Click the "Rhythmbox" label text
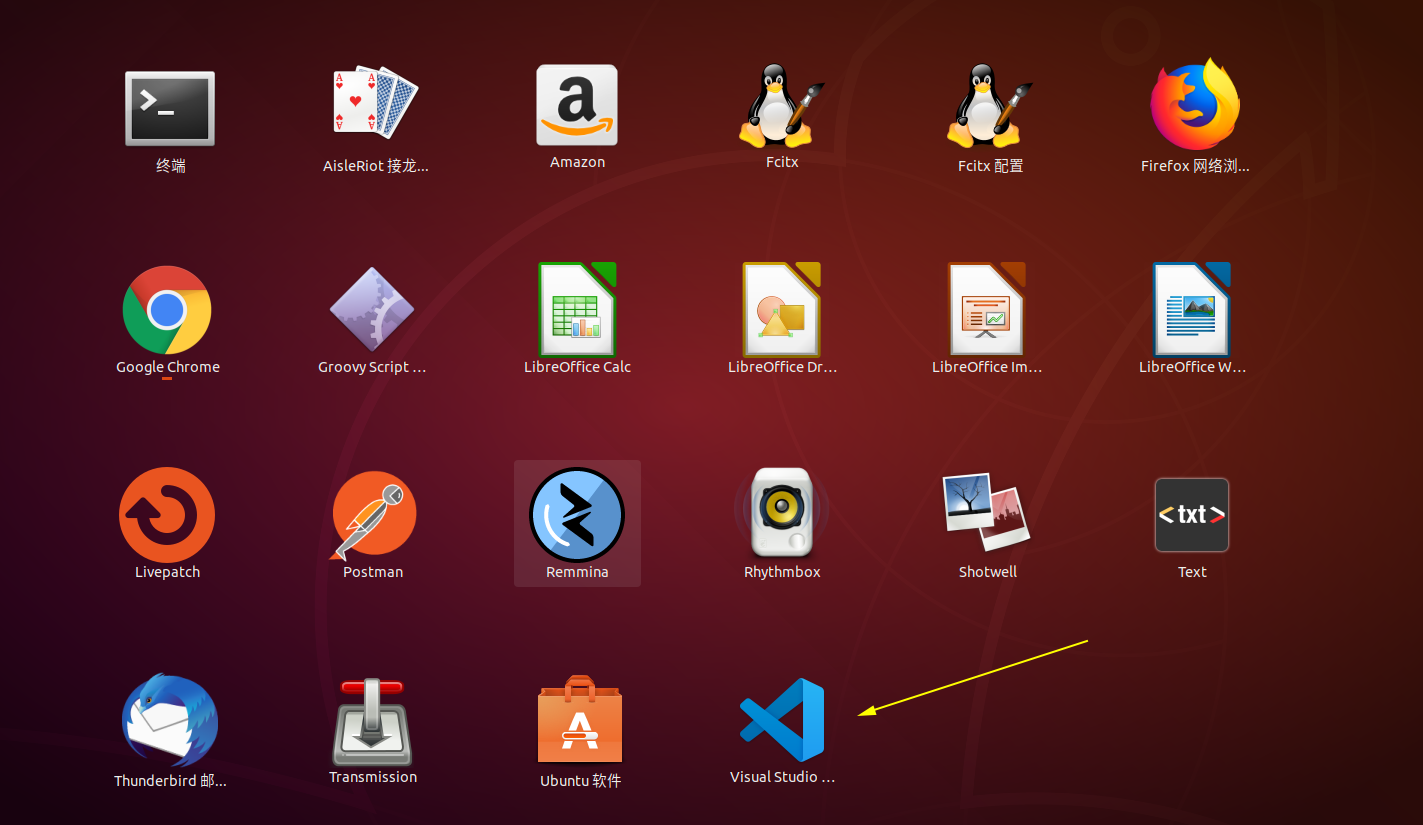1423x825 pixels. 782,572
